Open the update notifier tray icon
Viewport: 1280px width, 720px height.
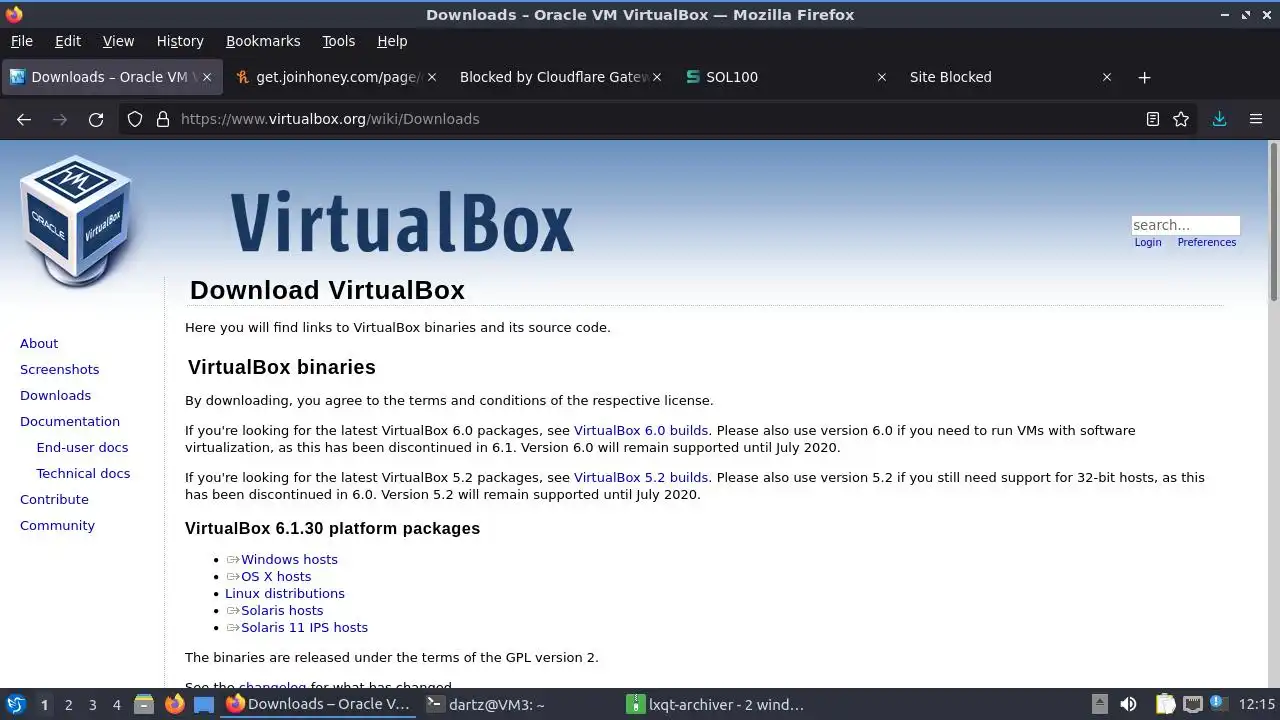1219,704
